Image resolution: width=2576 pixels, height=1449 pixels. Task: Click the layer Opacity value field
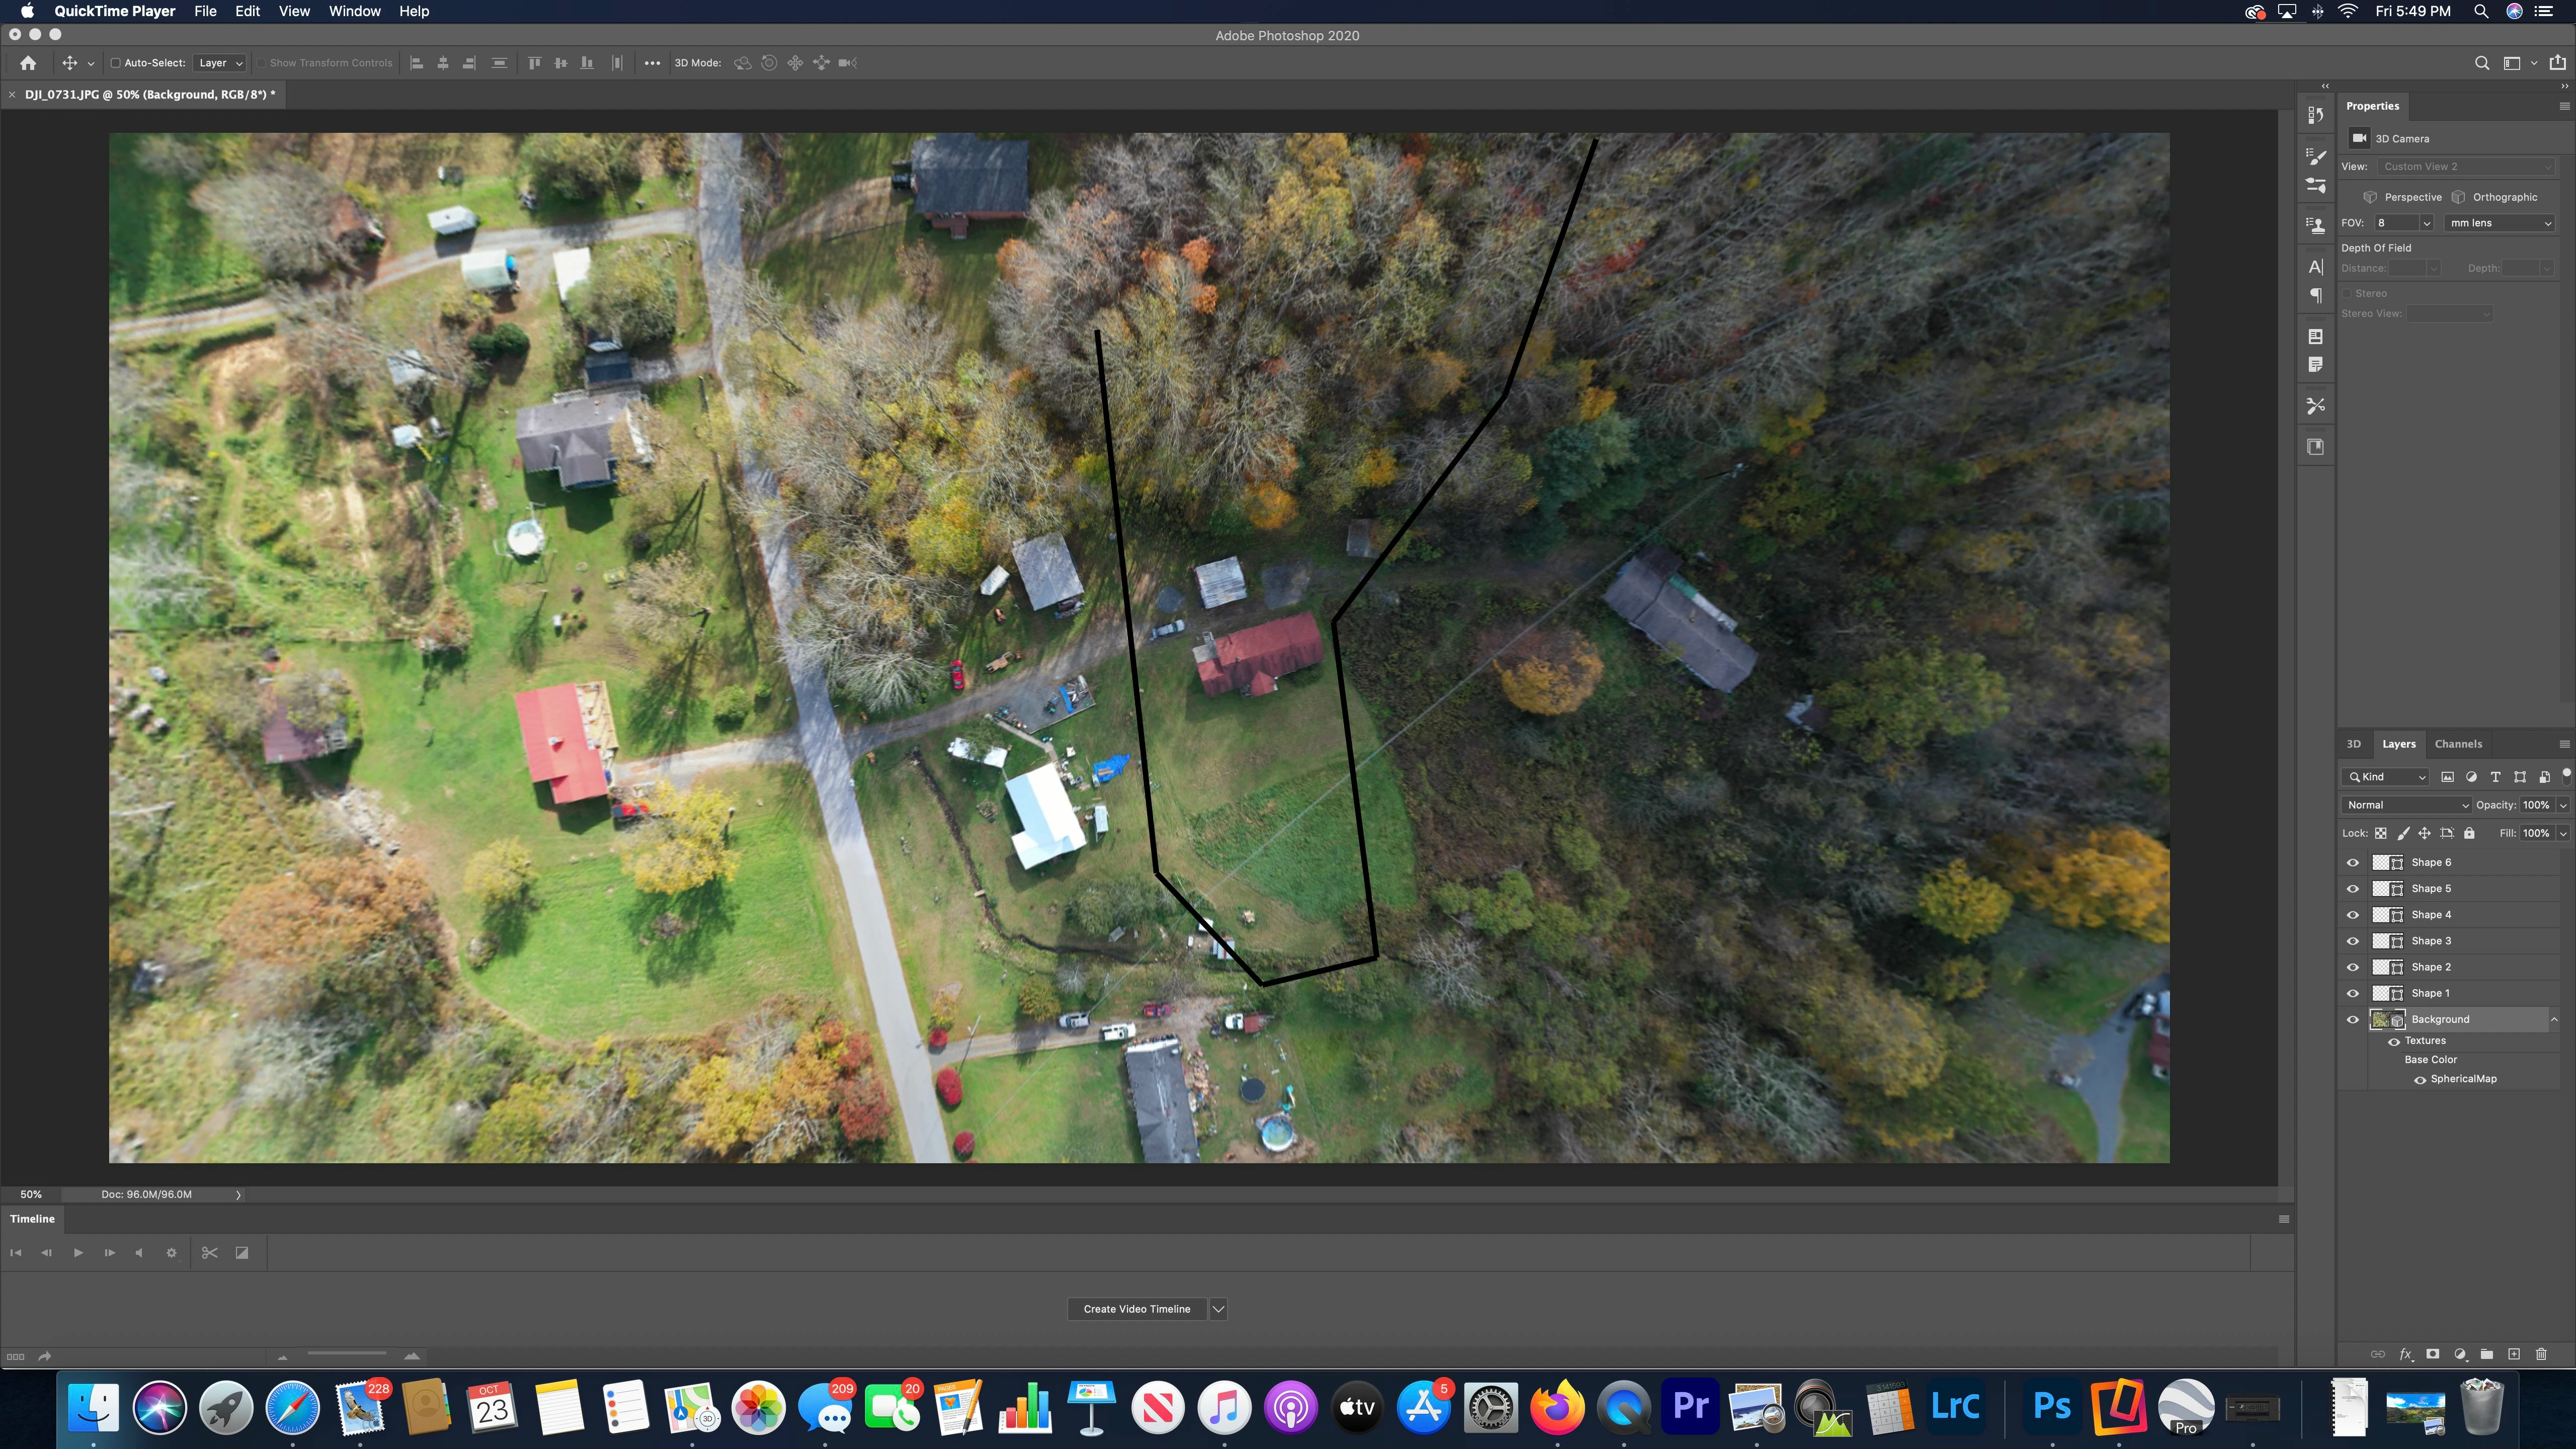[x=2535, y=805]
